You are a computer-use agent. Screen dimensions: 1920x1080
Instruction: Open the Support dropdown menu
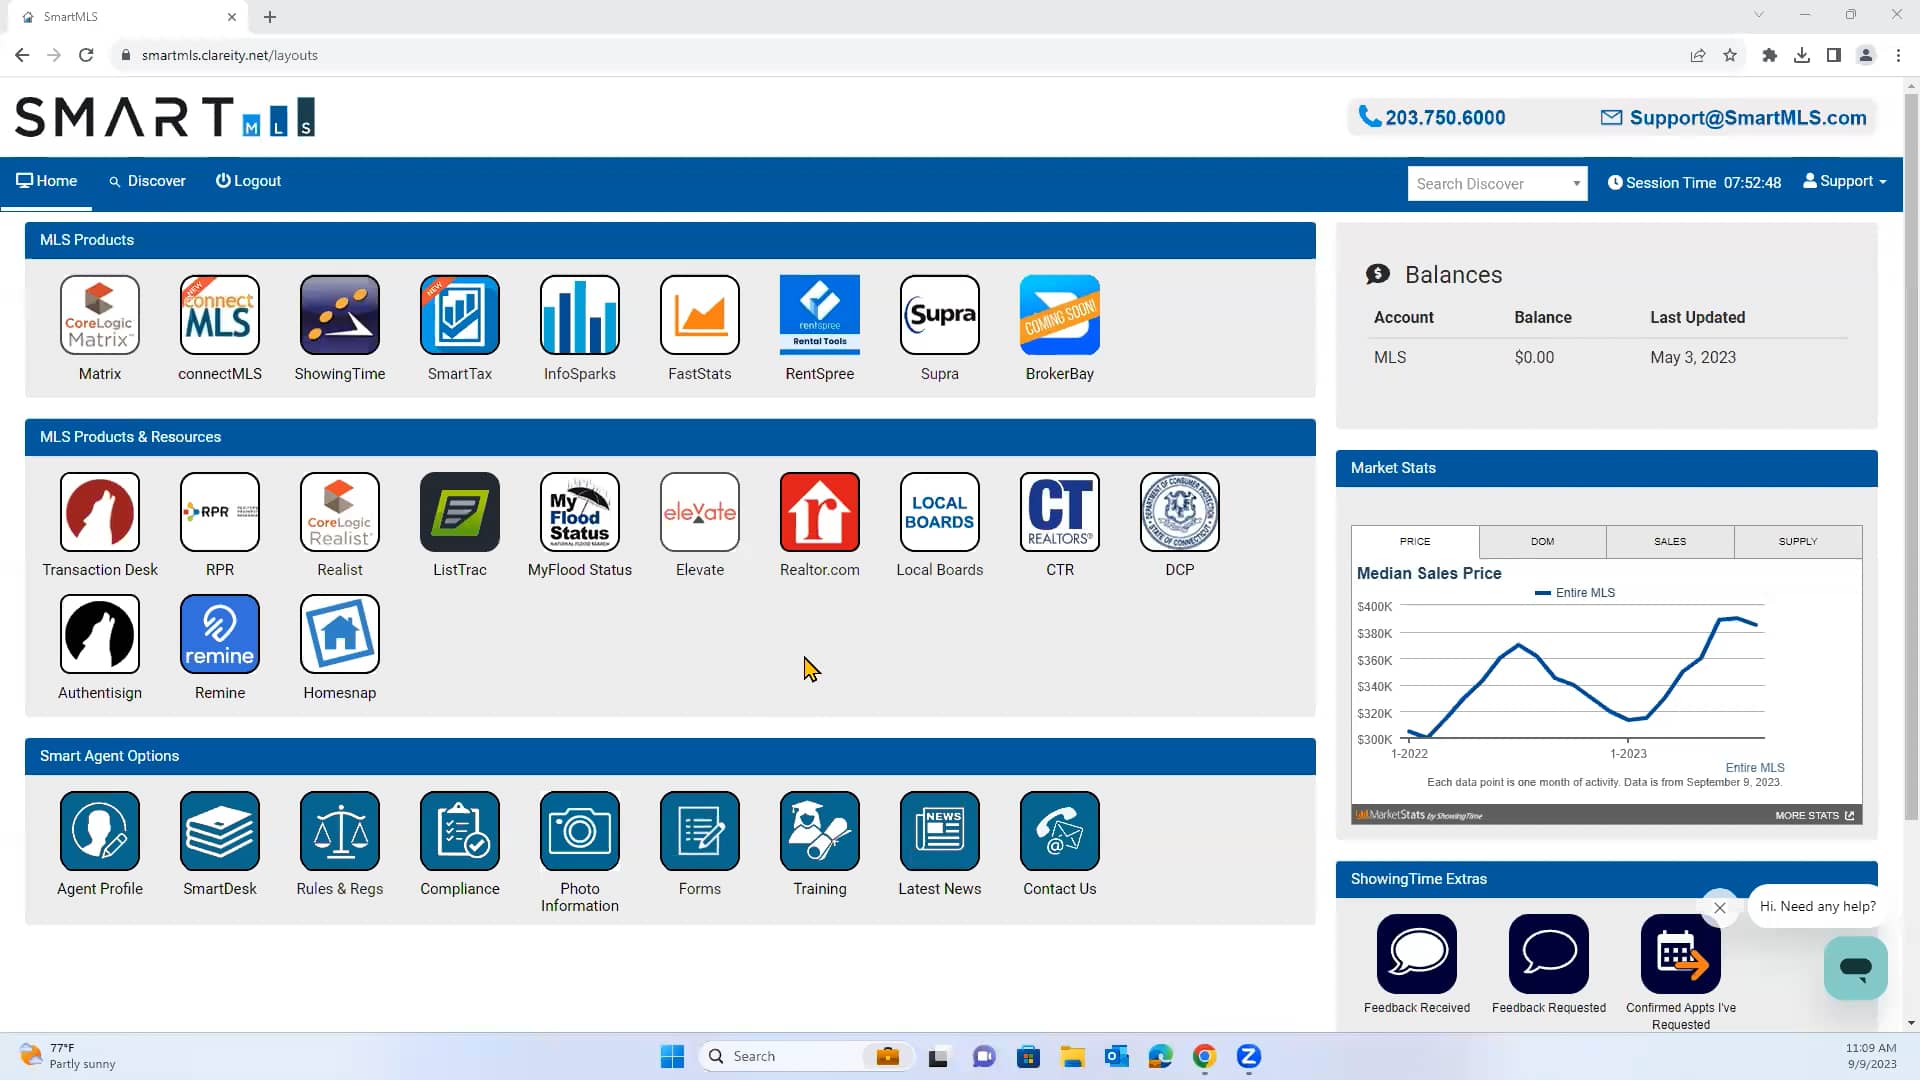click(1844, 181)
